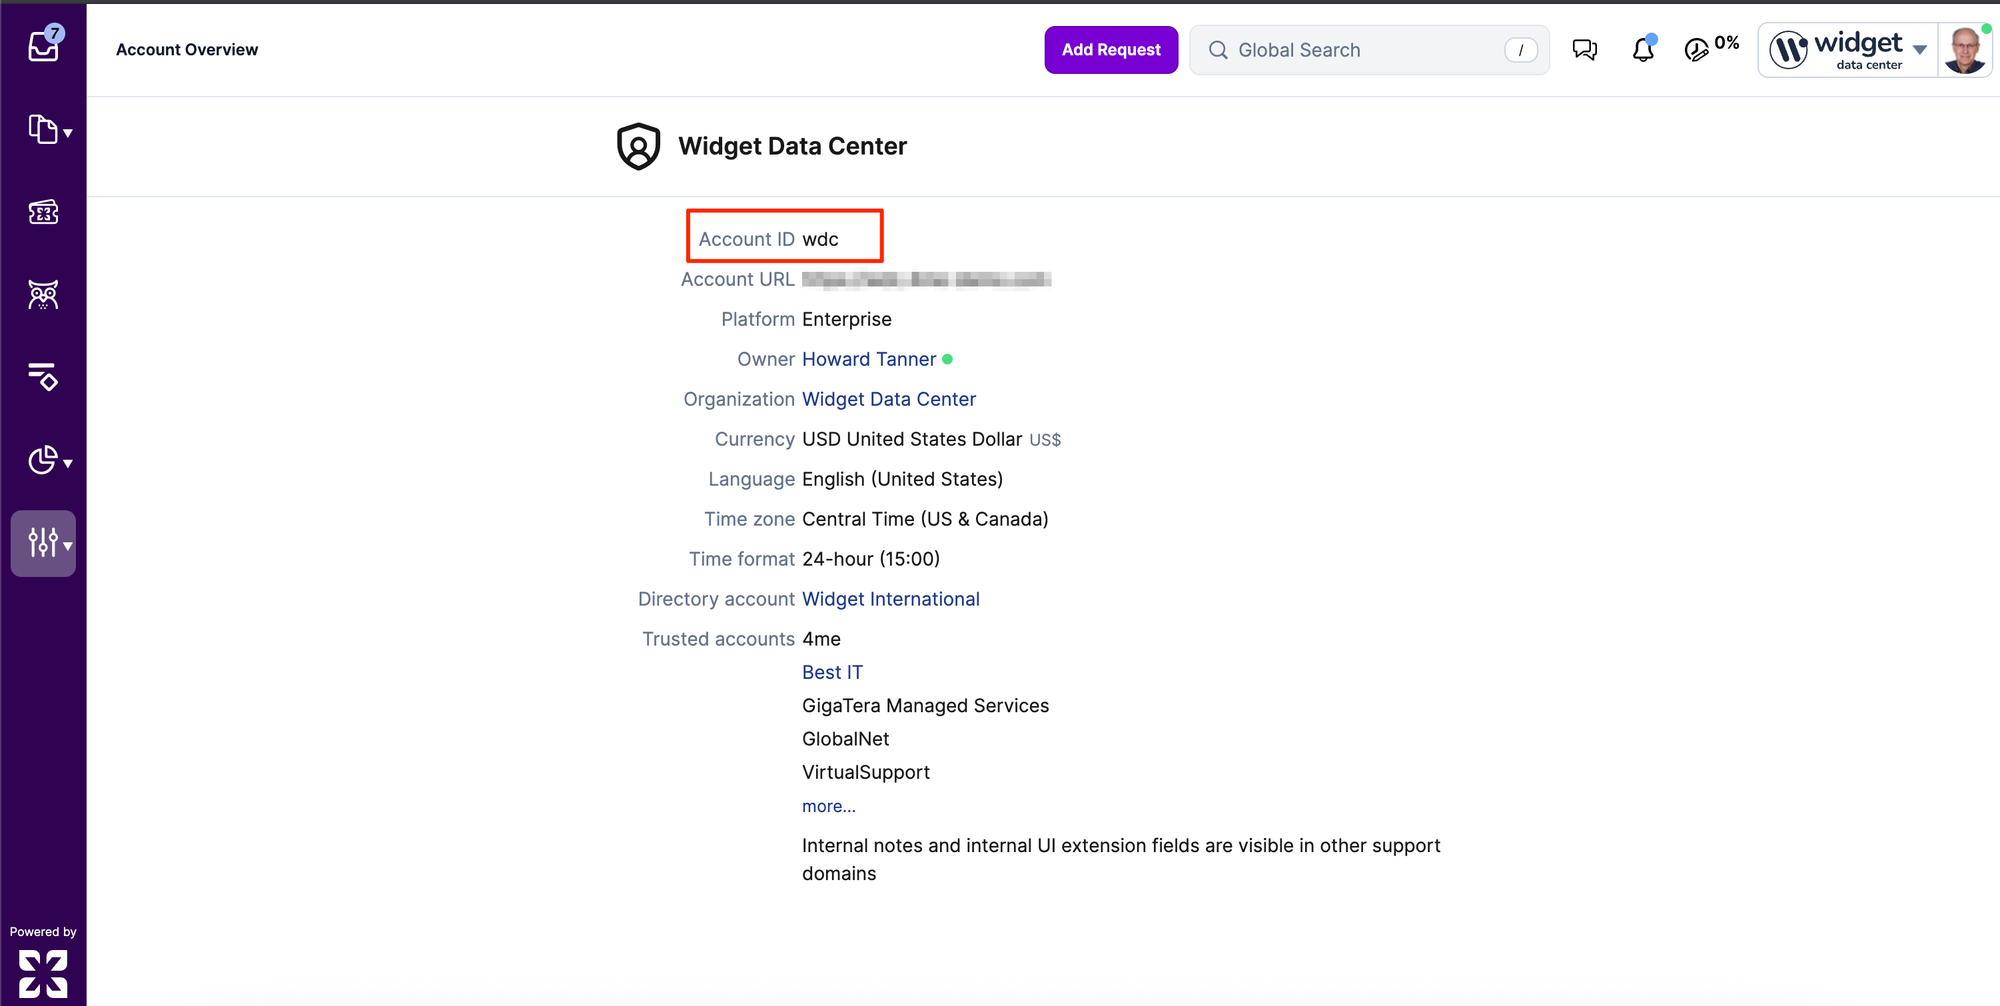Screen dimensions: 2000x1006
Task: Click the Platform value Enterprise
Action: click(x=847, y=319)
